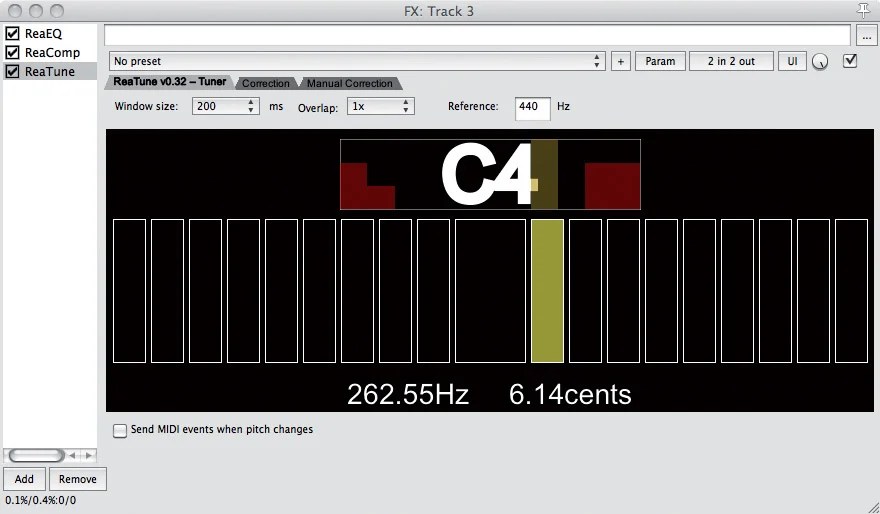Click the CPU usage status text
880x514 pixels.
[x=40, y=500]
